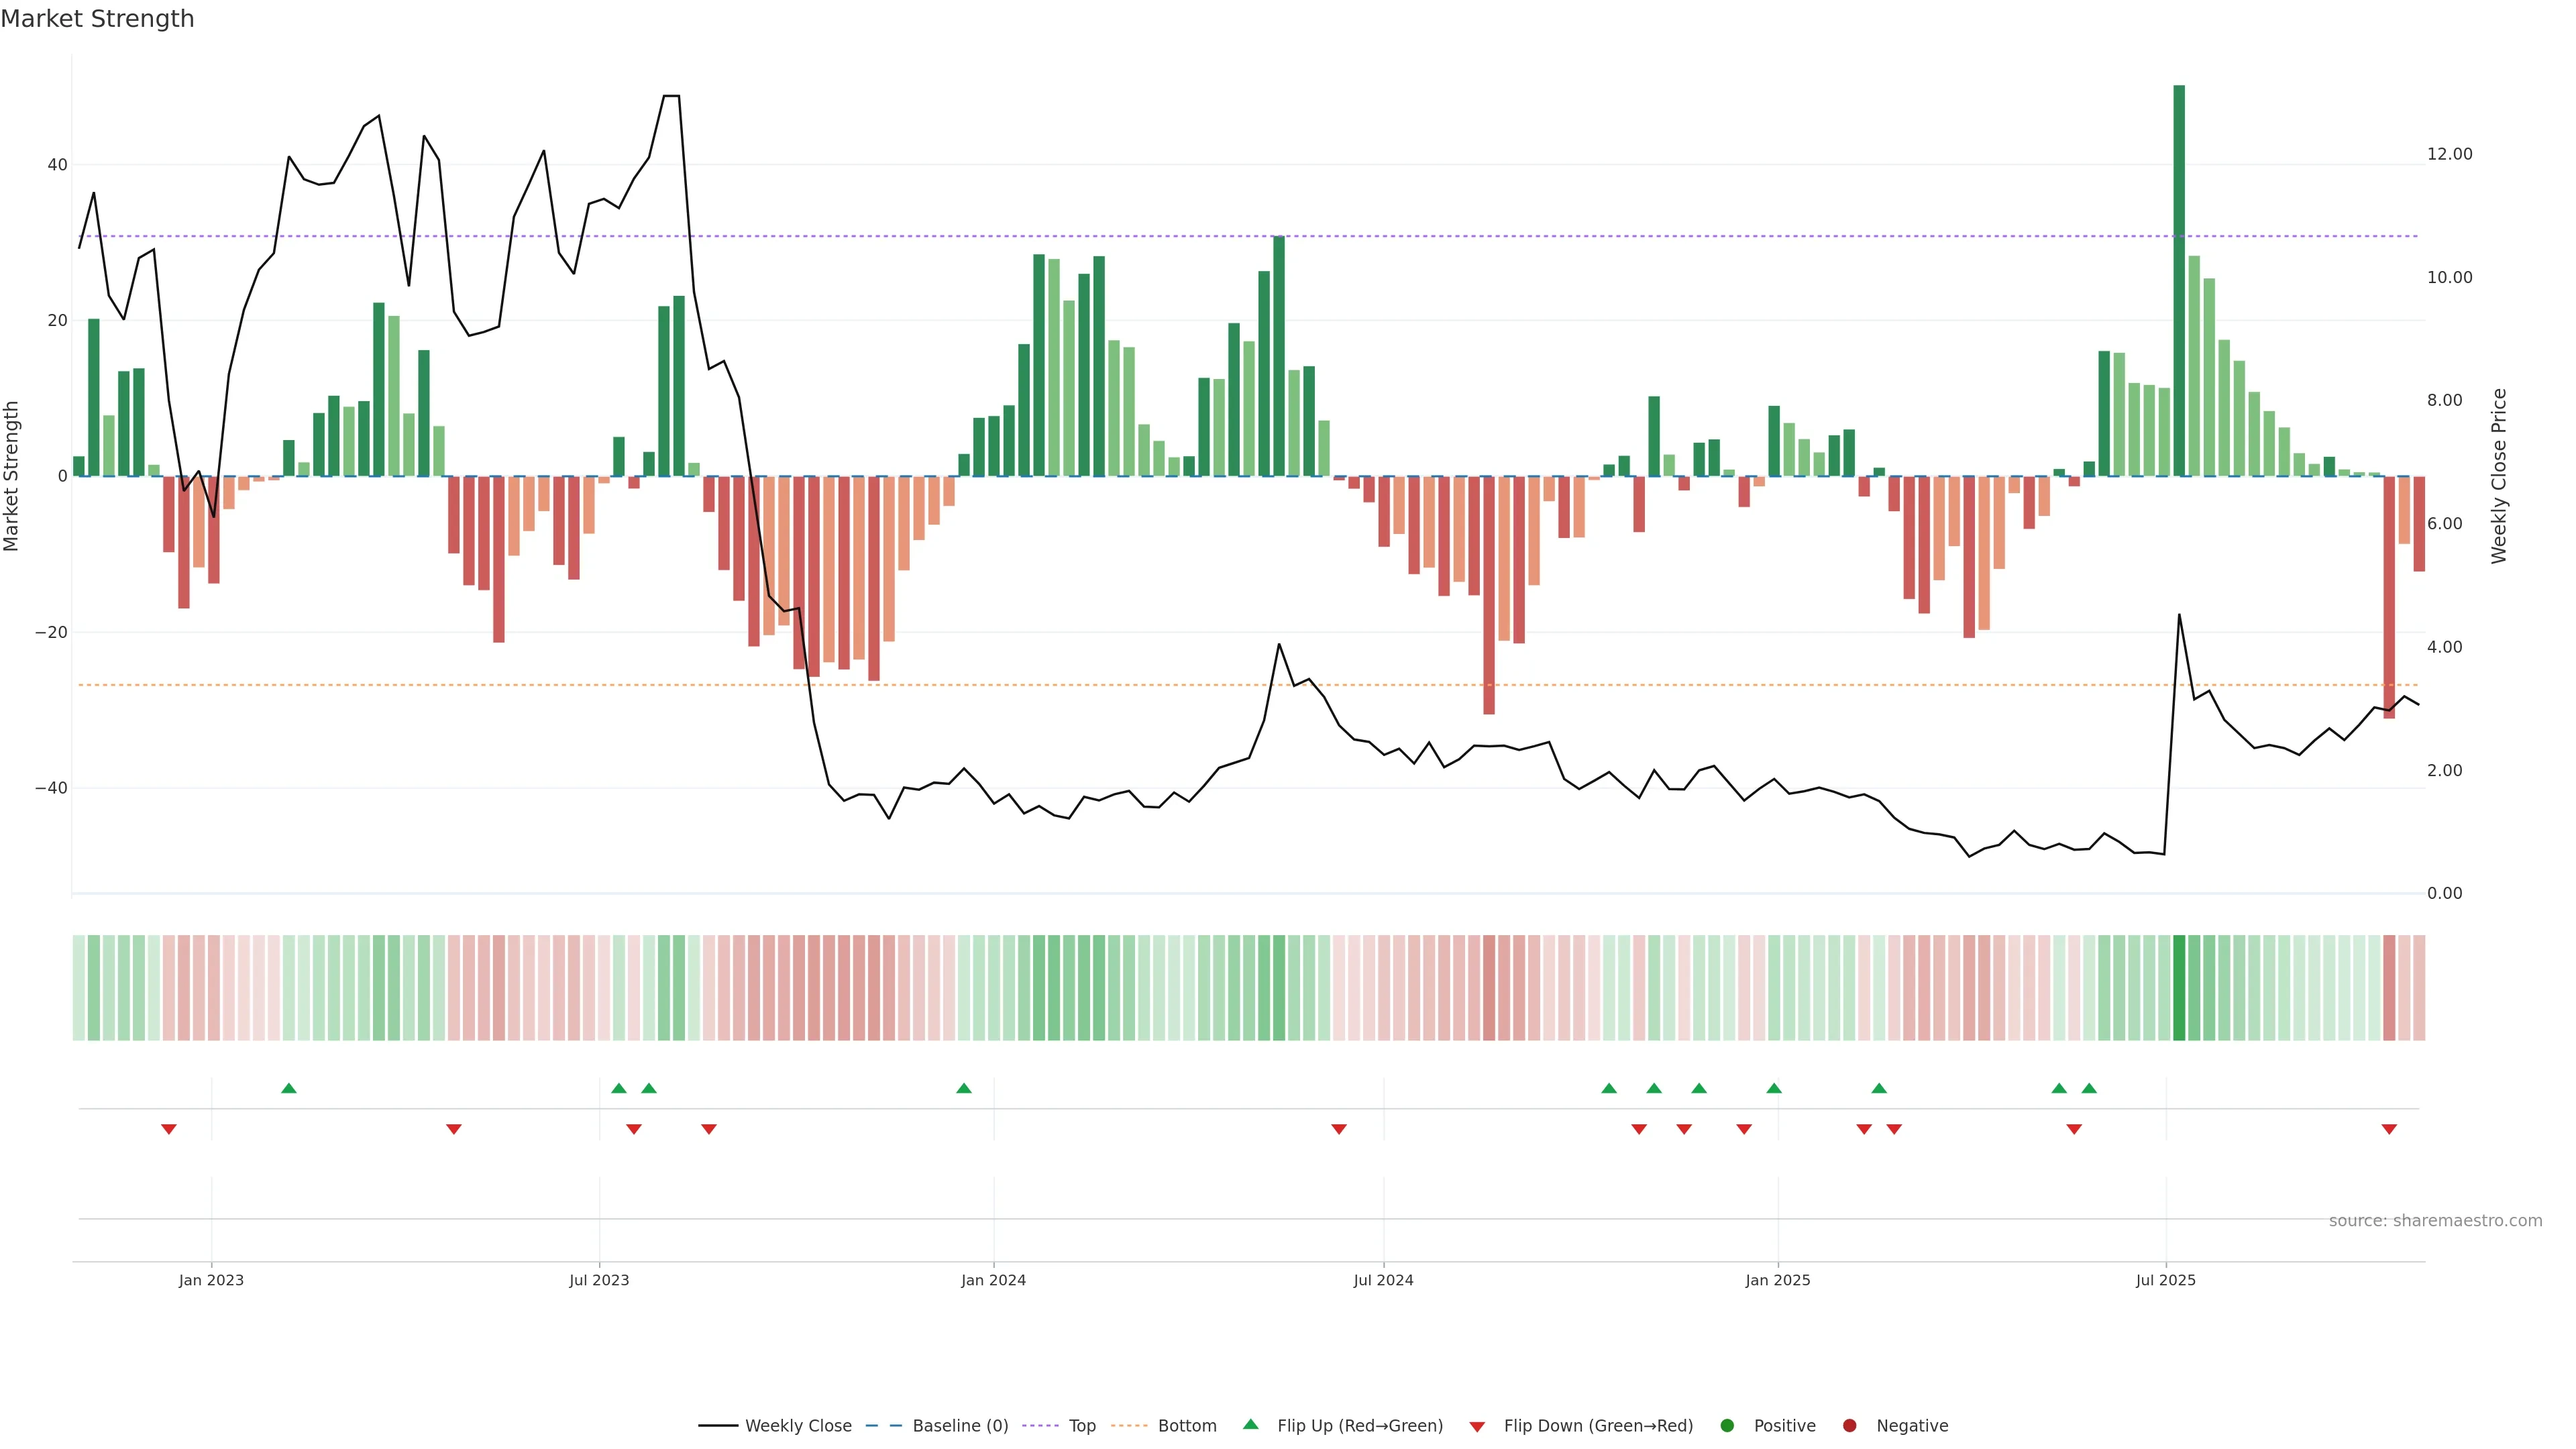Screen dimensions: 2576x1449
Task: Click the darkest green heatmap strip cell
Action: coord(2179,987)
